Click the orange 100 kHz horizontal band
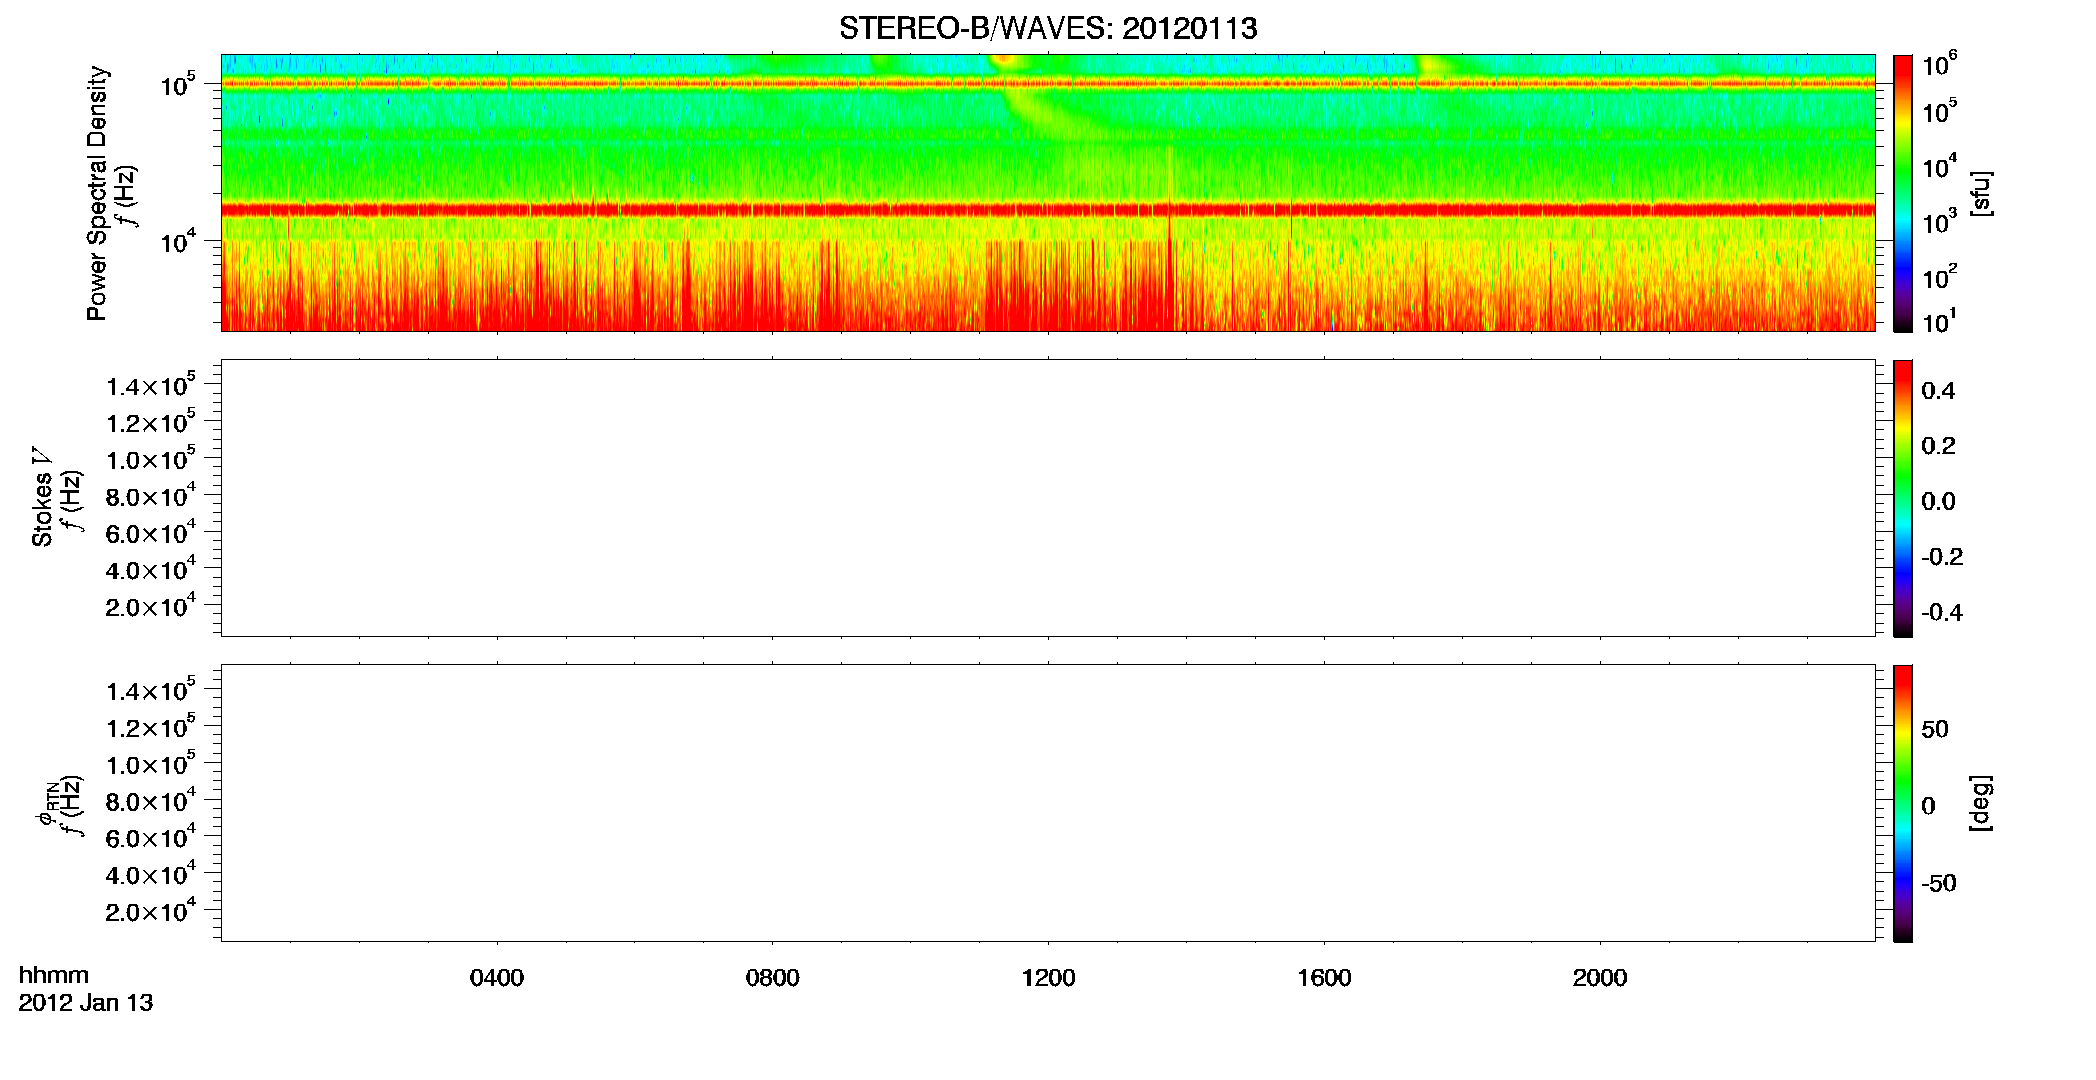Screen dimensions: 2096x1080 click(1048, 84)
